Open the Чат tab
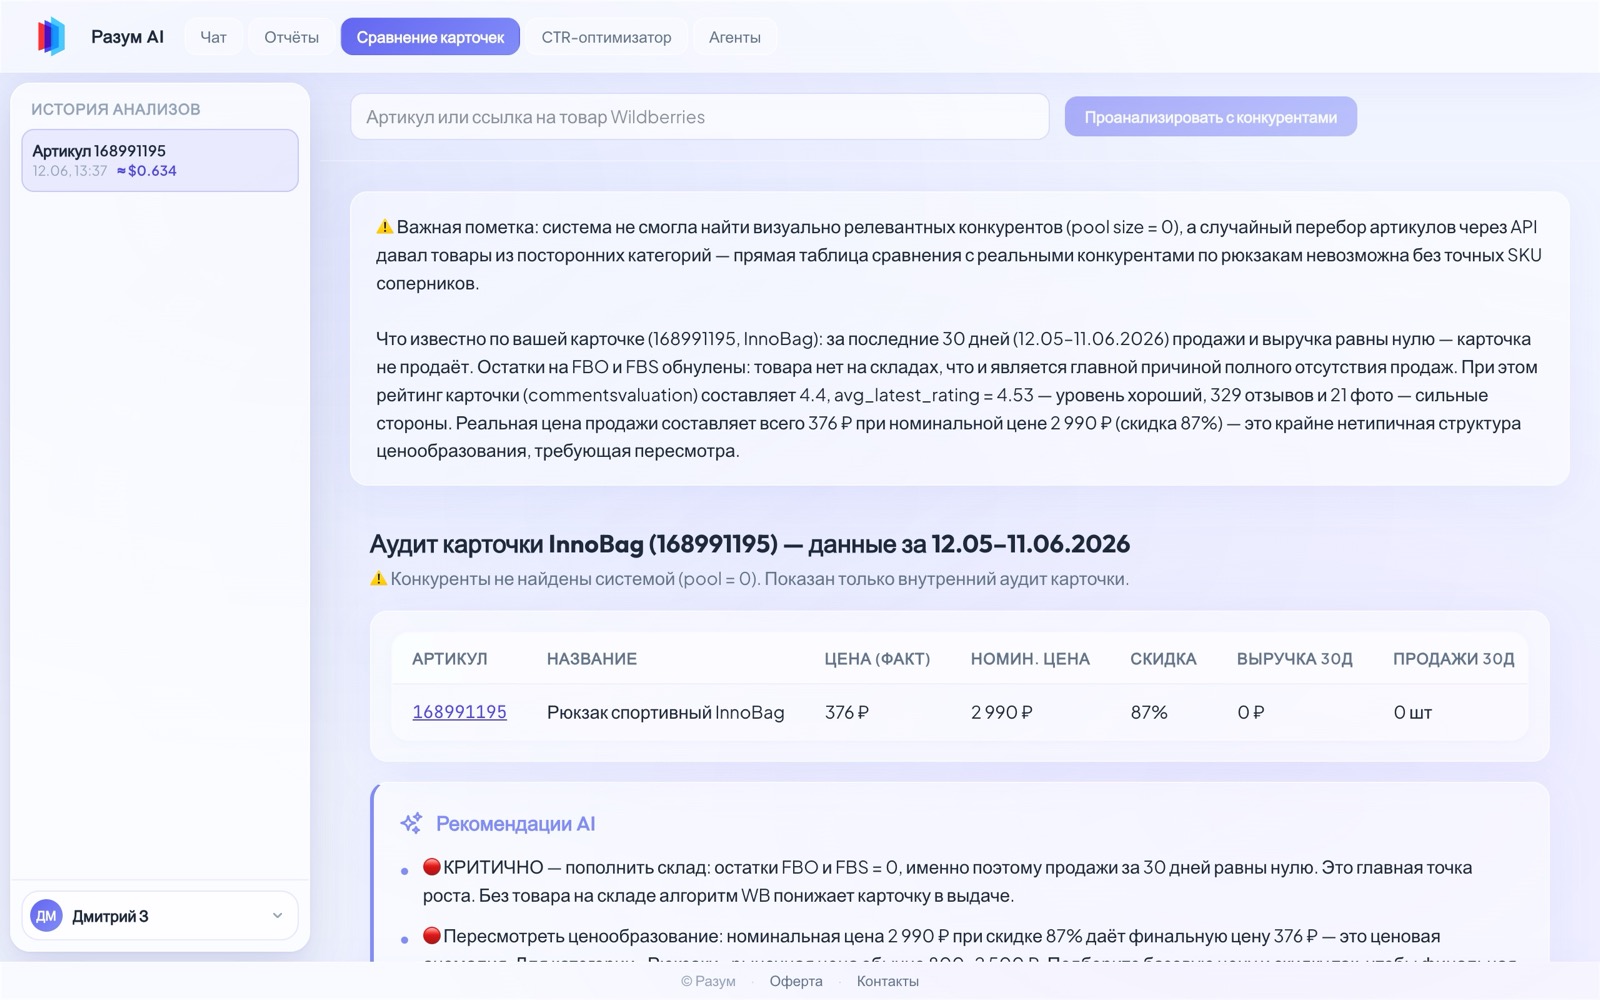Viewport: 1600px width, 1000px height. tap(213, 37)
